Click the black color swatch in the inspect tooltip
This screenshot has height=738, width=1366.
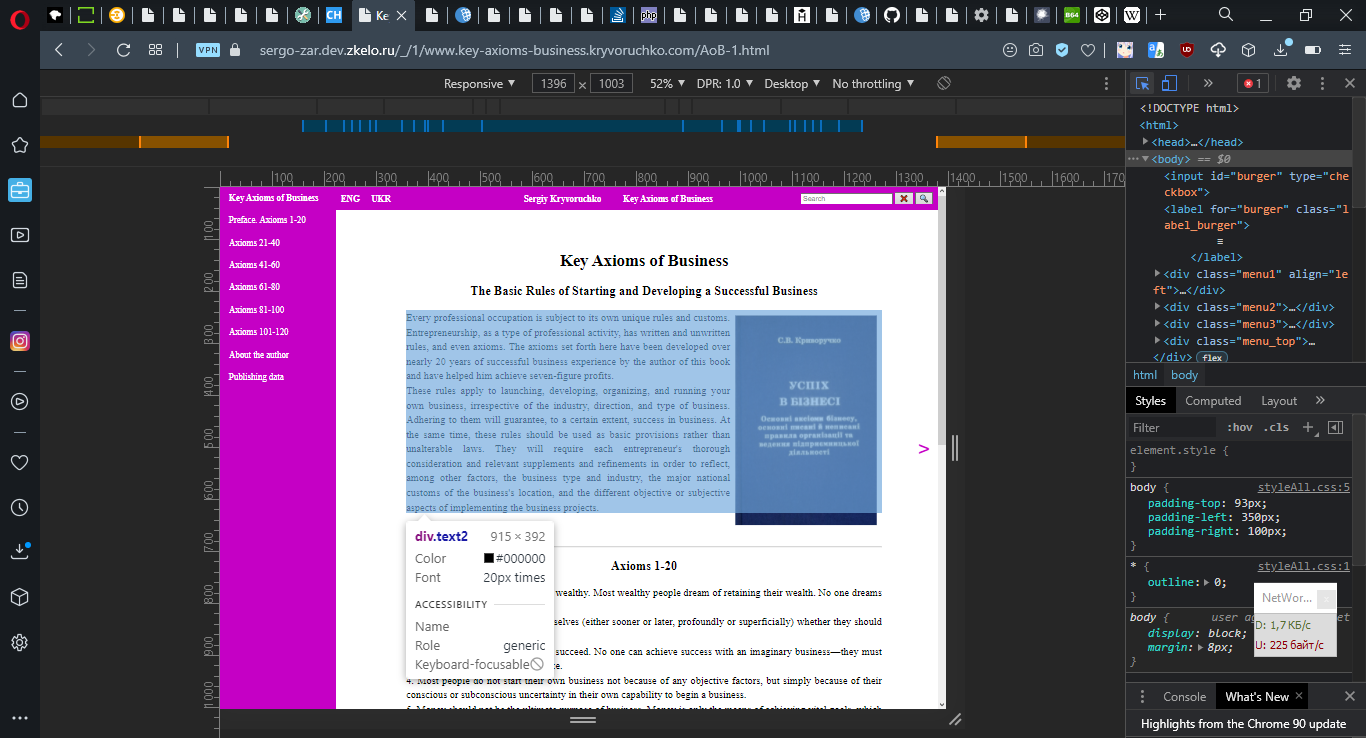489,559
